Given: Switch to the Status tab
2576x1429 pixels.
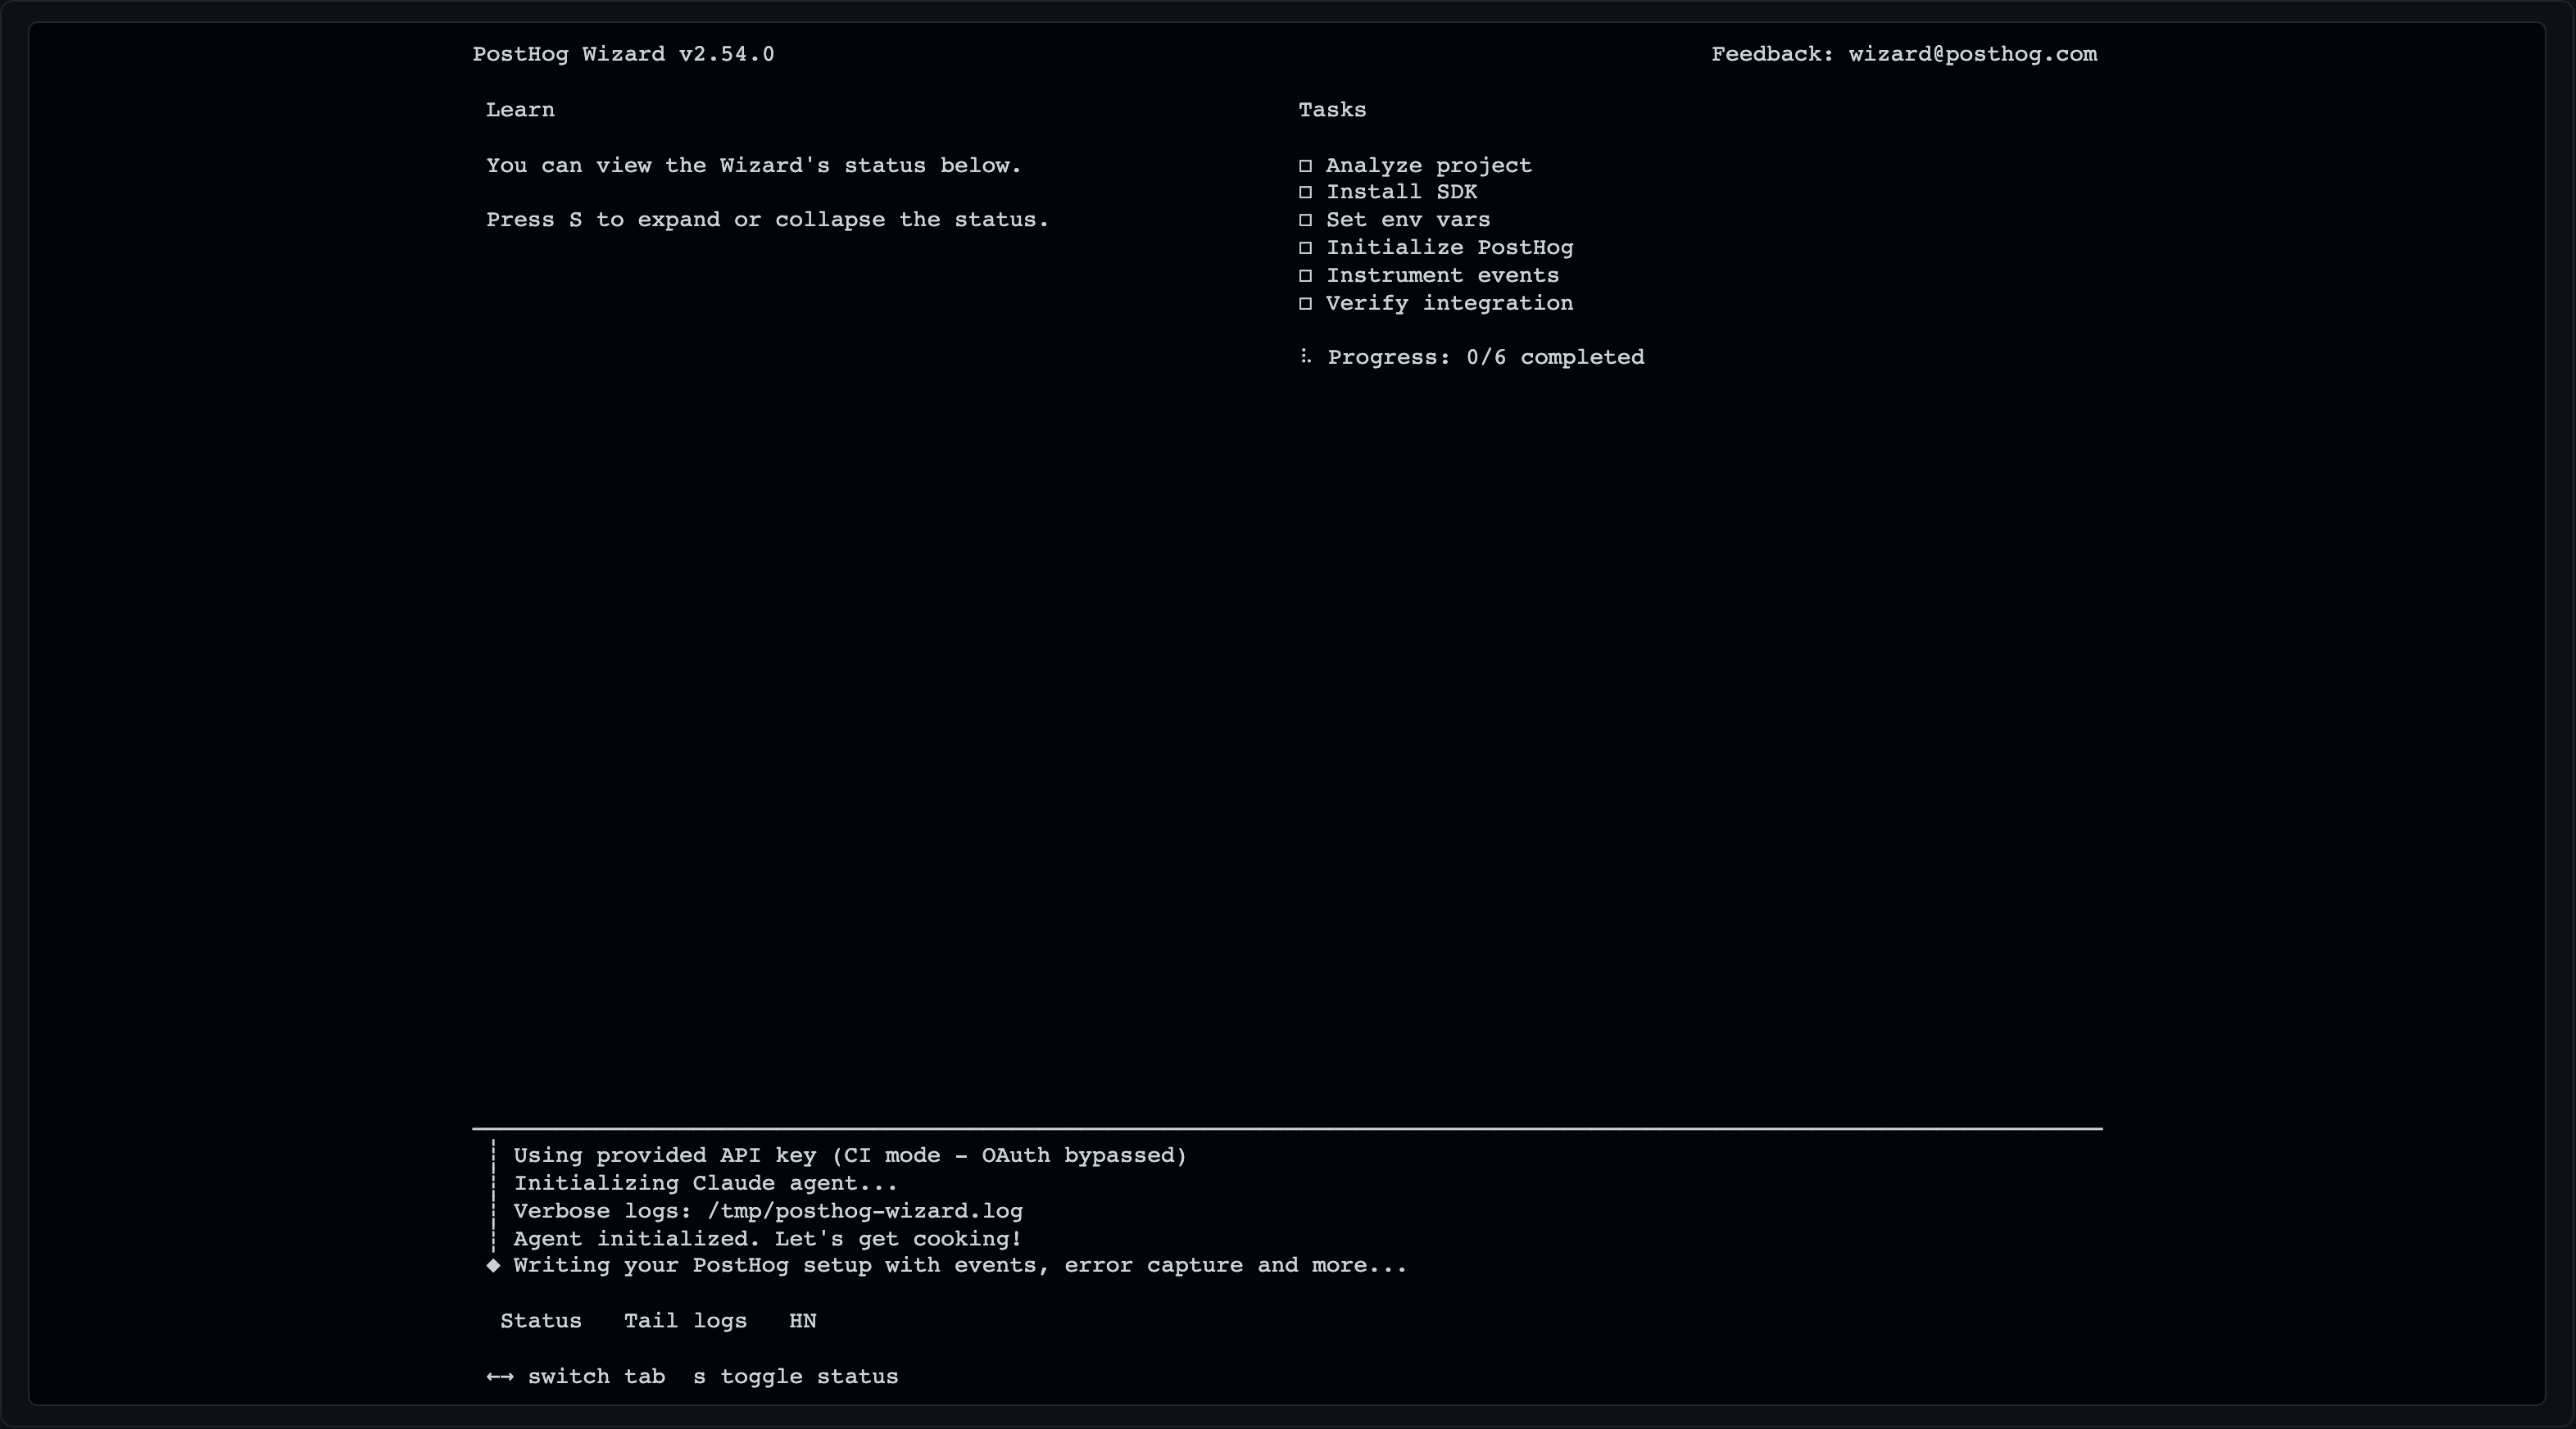Looking at the screenshot, I should [x=541, y=1321].
